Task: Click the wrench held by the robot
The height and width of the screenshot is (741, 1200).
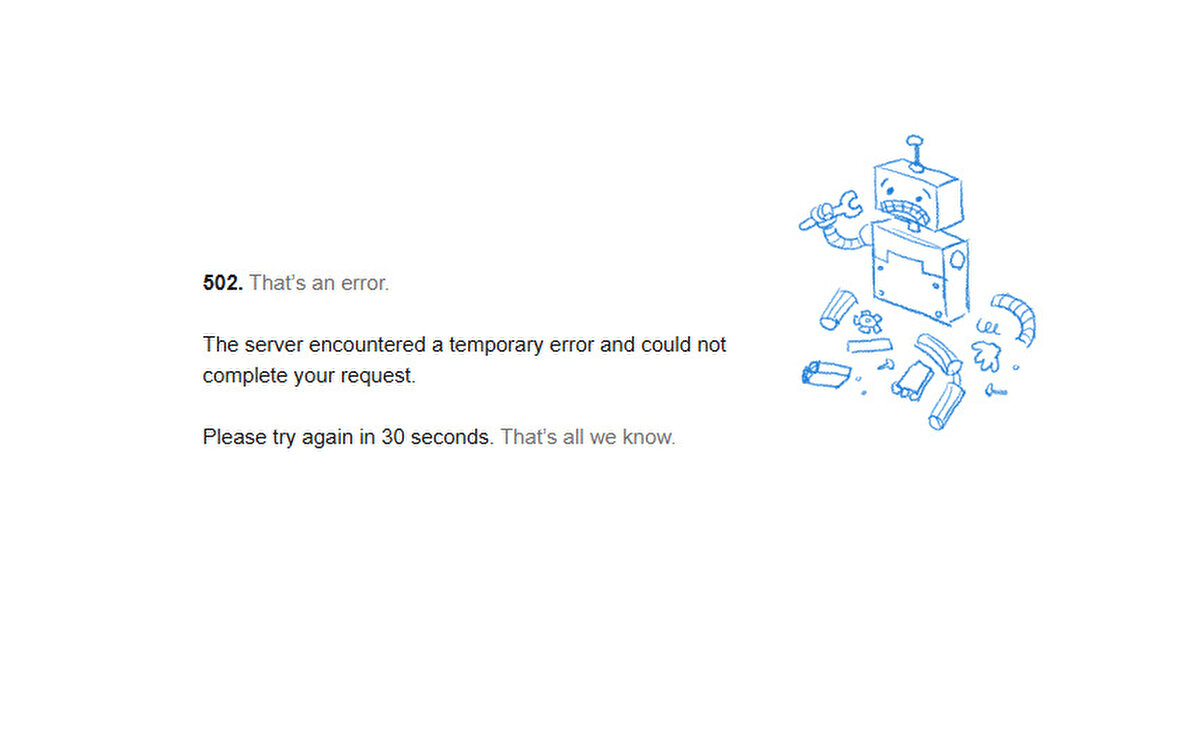Action: click(x=831, y=211)
